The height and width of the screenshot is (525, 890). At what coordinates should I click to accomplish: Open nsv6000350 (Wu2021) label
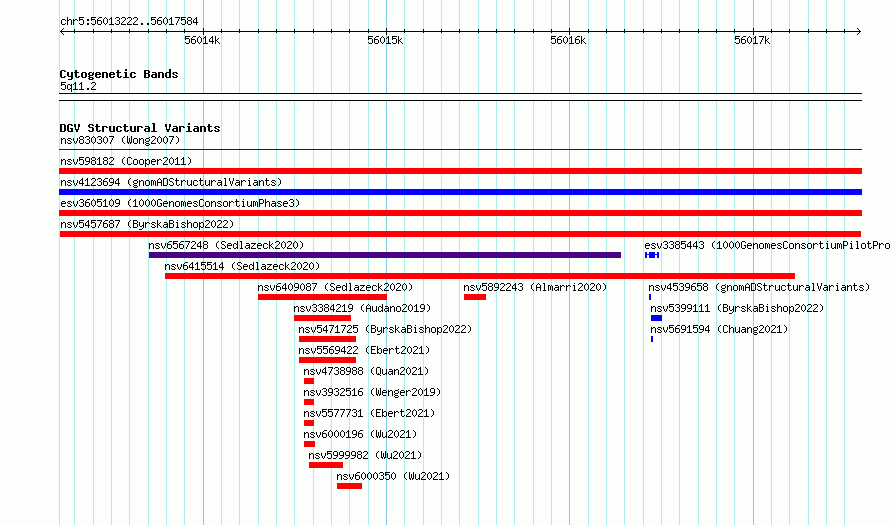[393, 476]
